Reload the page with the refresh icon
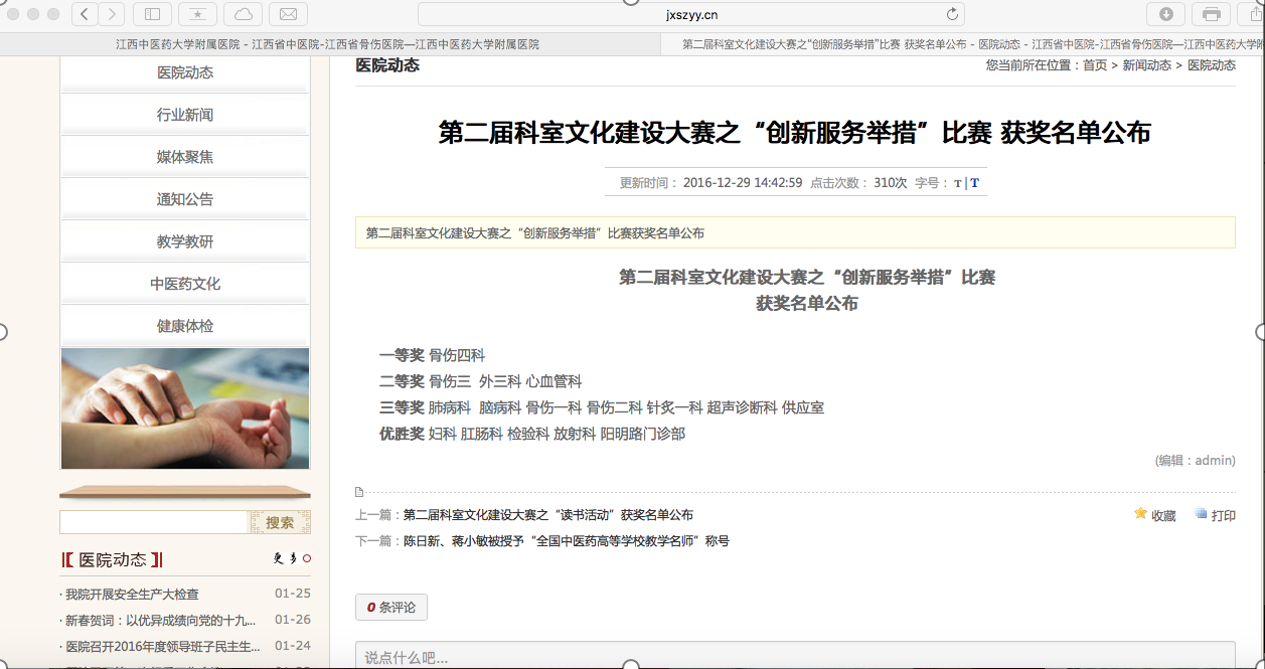This screenshot has width=1265, height=669. coord(952,14)
